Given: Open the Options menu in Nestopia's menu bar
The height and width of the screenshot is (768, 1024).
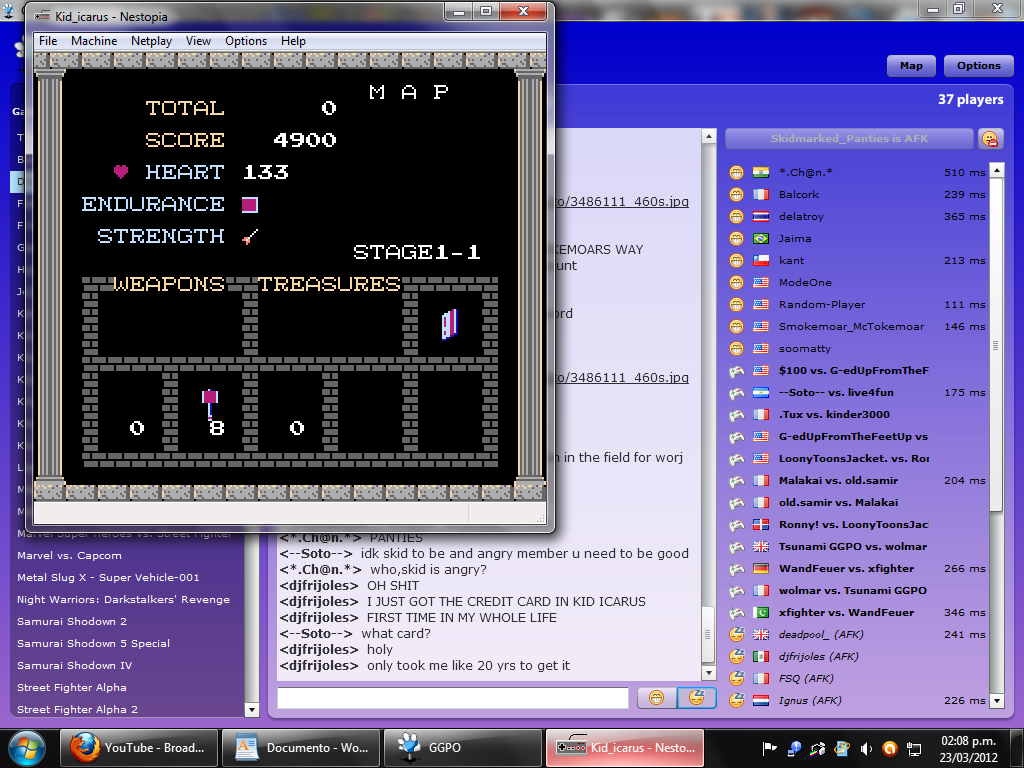Looking at the screenshot, I should (x=246, y=40).
